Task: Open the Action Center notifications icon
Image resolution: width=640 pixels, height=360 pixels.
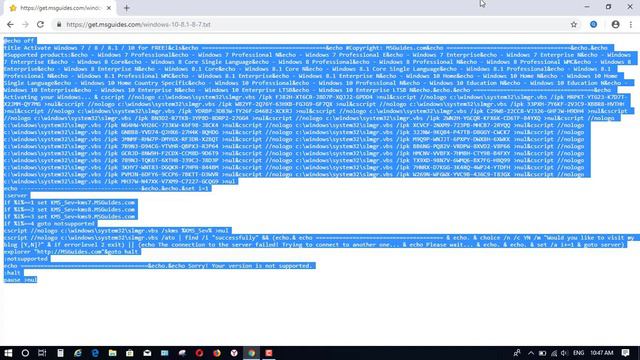Action: click(626, 353)
